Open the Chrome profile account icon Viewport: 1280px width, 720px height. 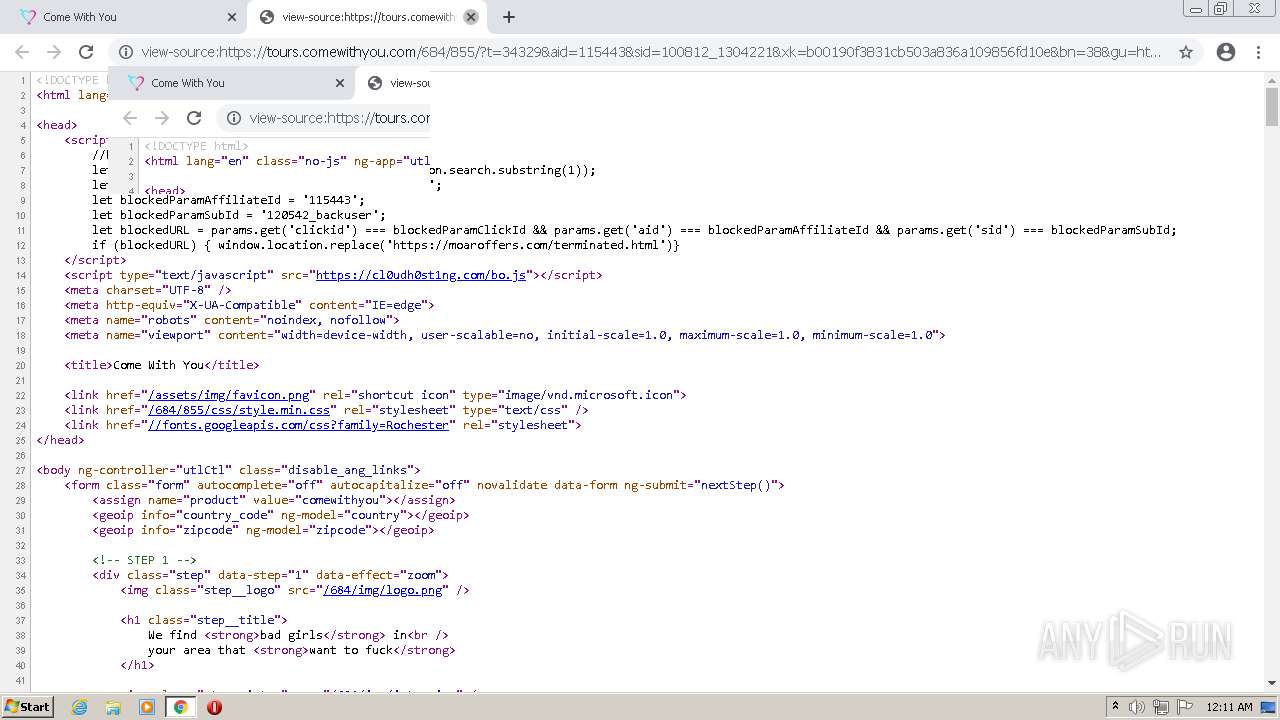point(1226,52)
